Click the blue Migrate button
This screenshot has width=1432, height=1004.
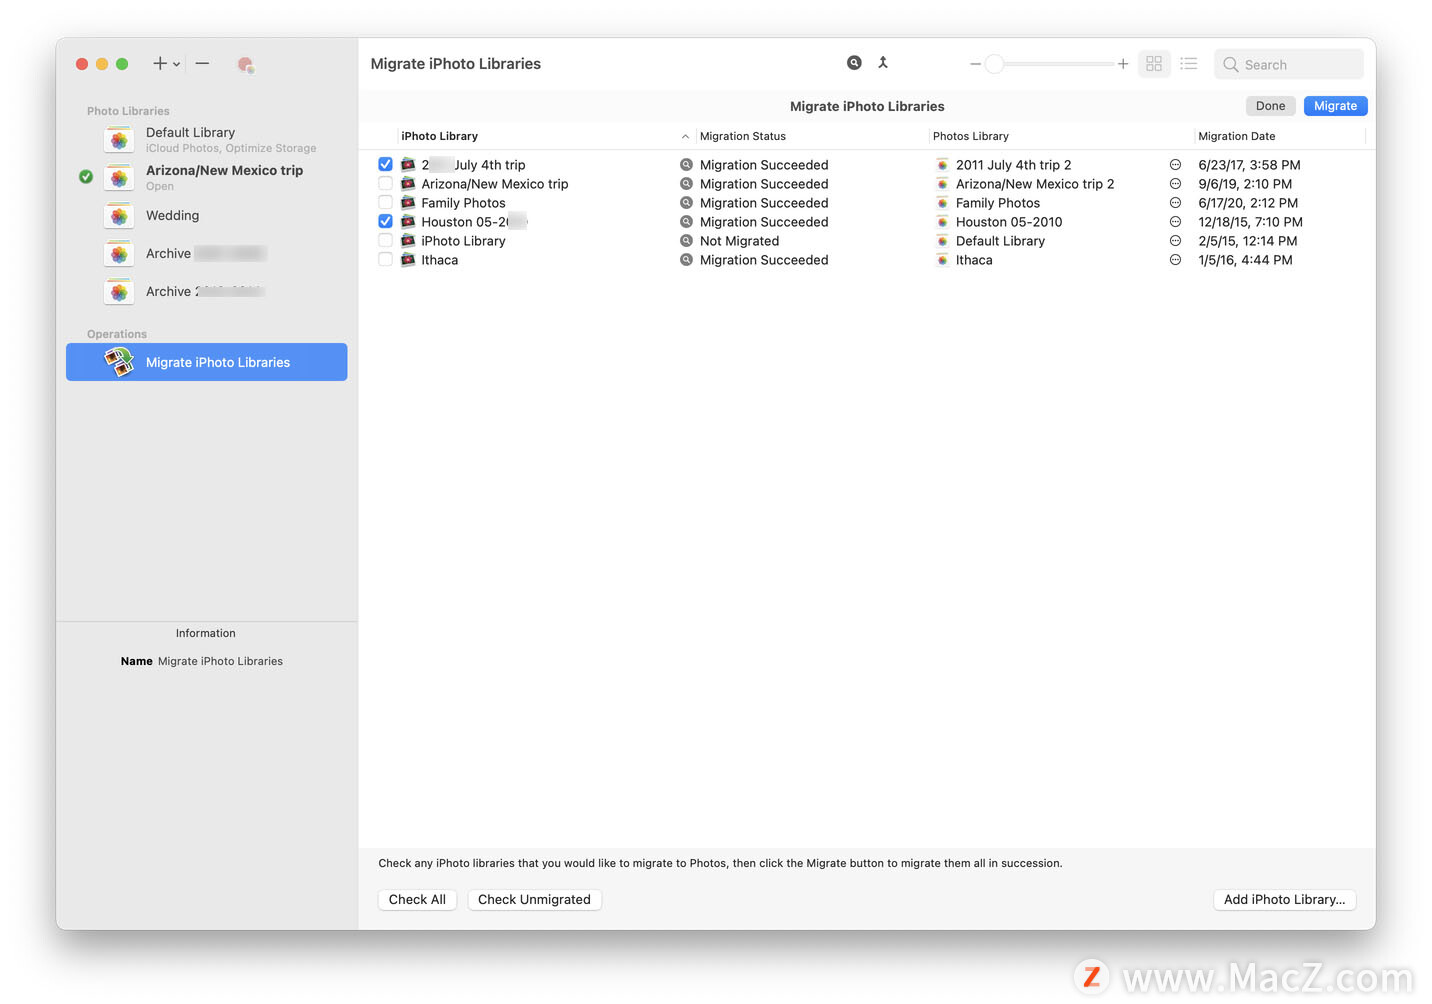tap(1335, 106)
